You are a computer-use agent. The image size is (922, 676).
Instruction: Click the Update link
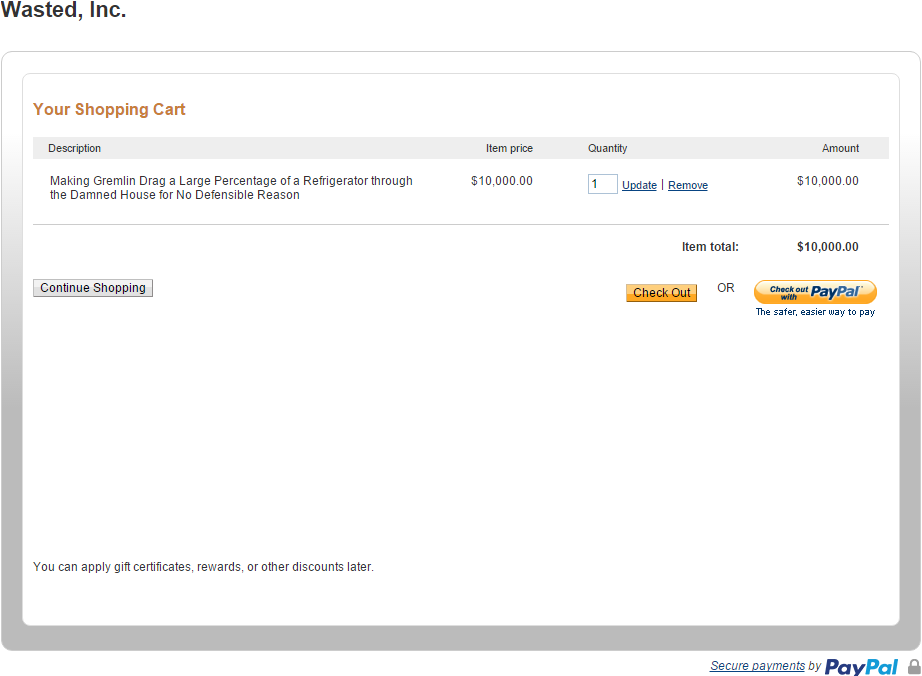point(639,185)
